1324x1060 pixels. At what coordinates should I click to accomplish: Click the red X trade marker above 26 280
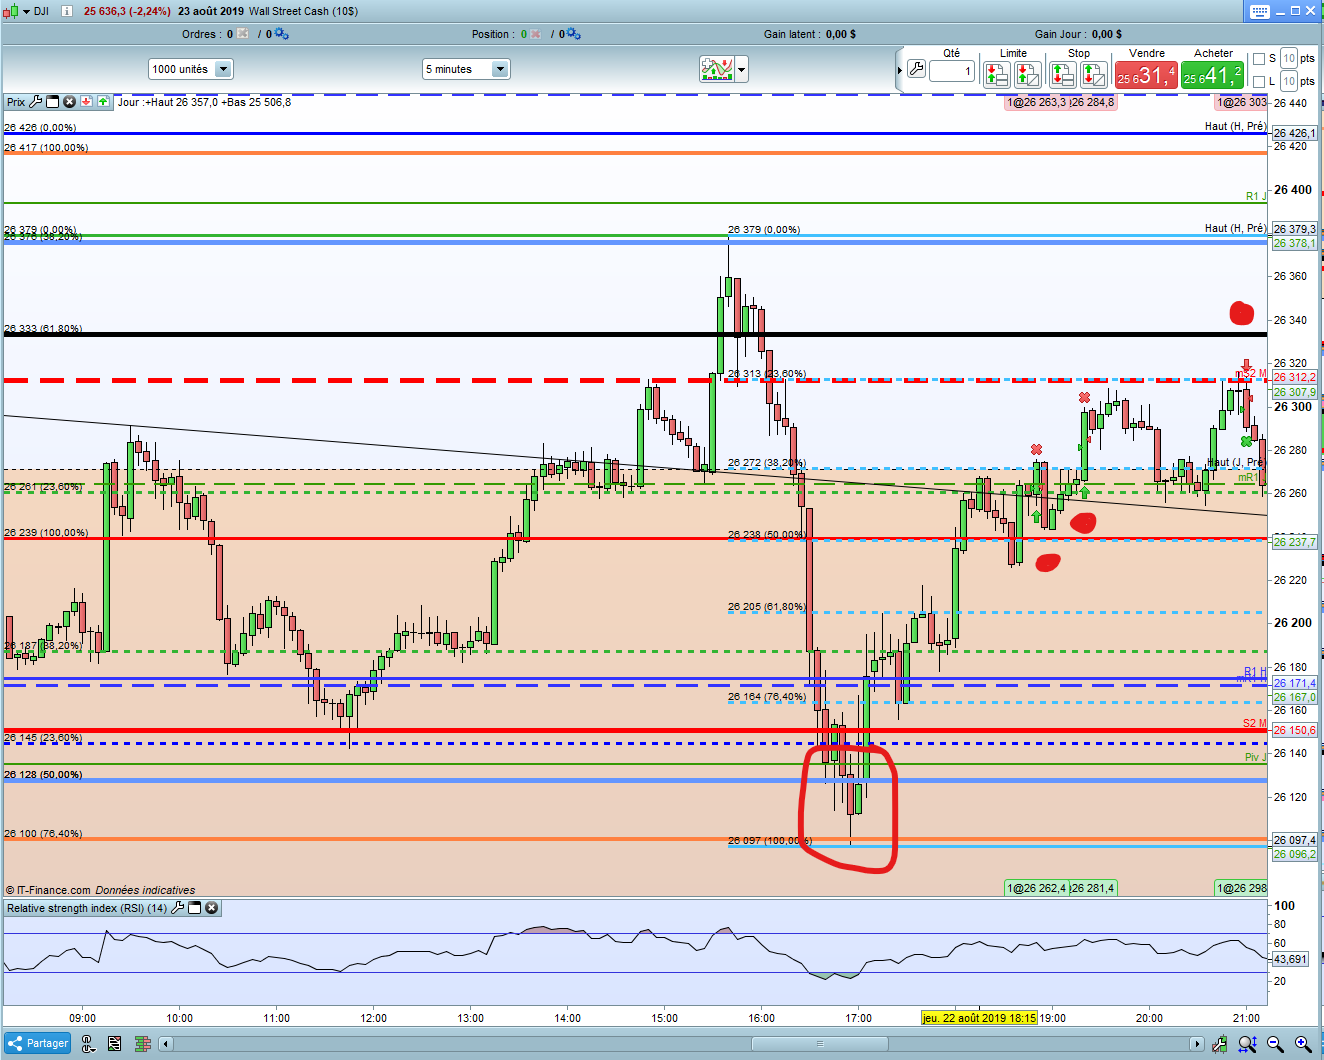1037,450
